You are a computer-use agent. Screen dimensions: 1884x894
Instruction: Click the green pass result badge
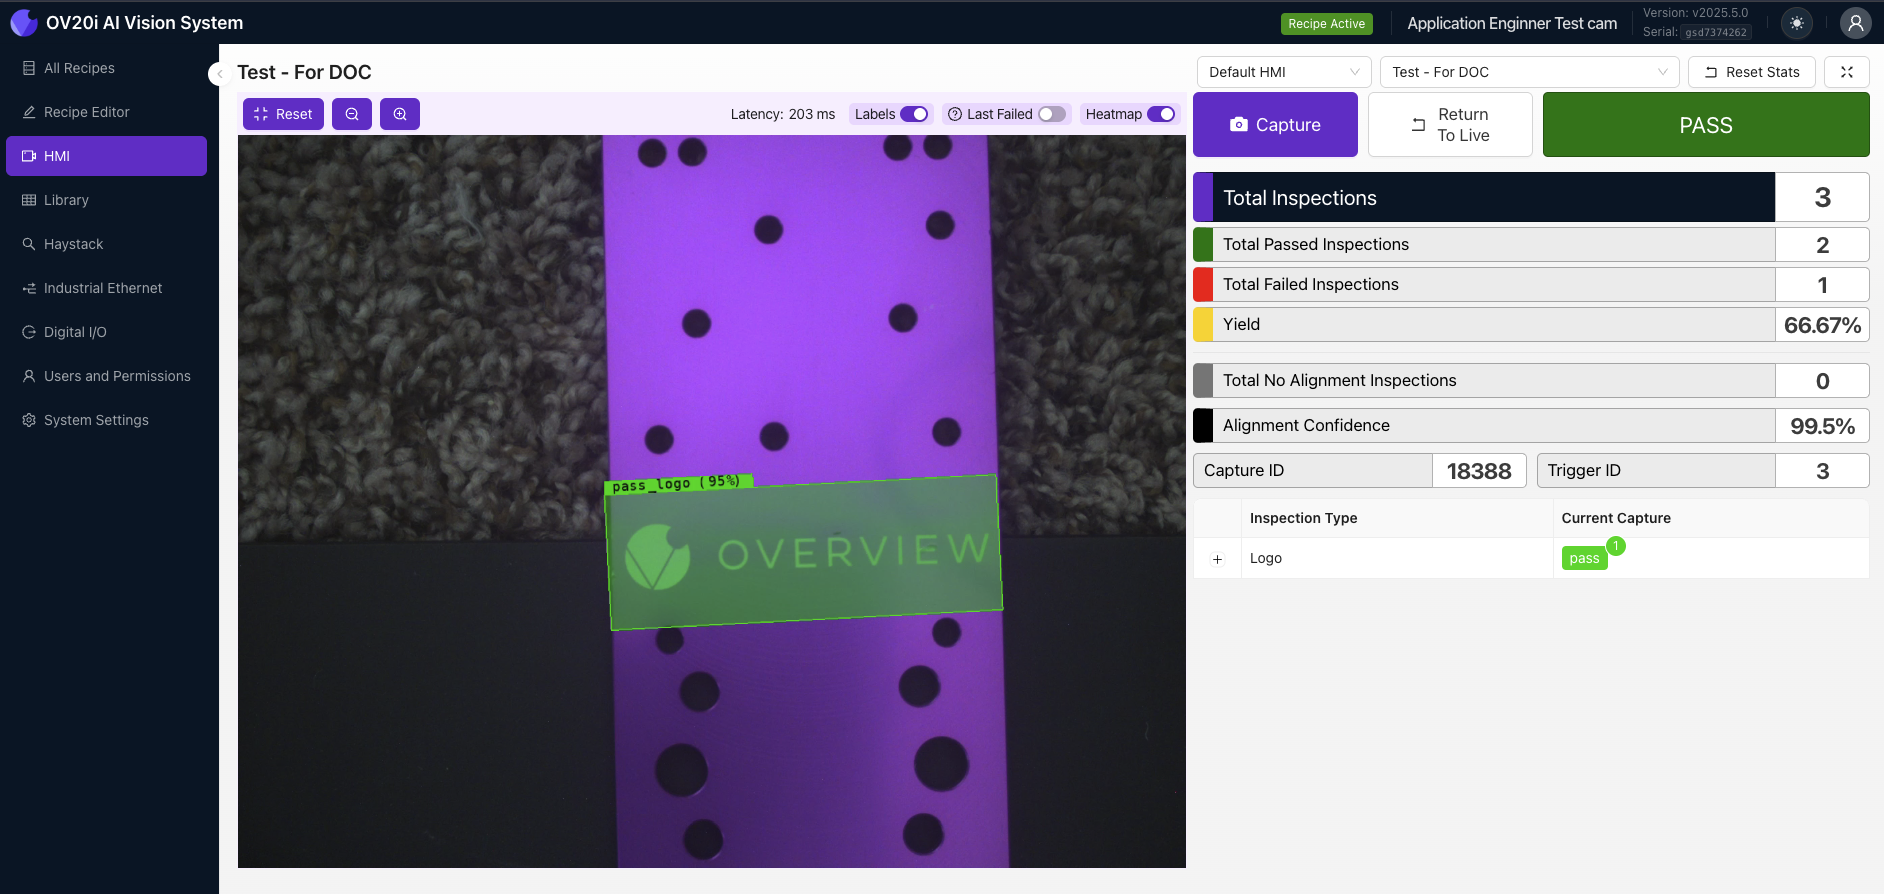(x=1584, y=558)
